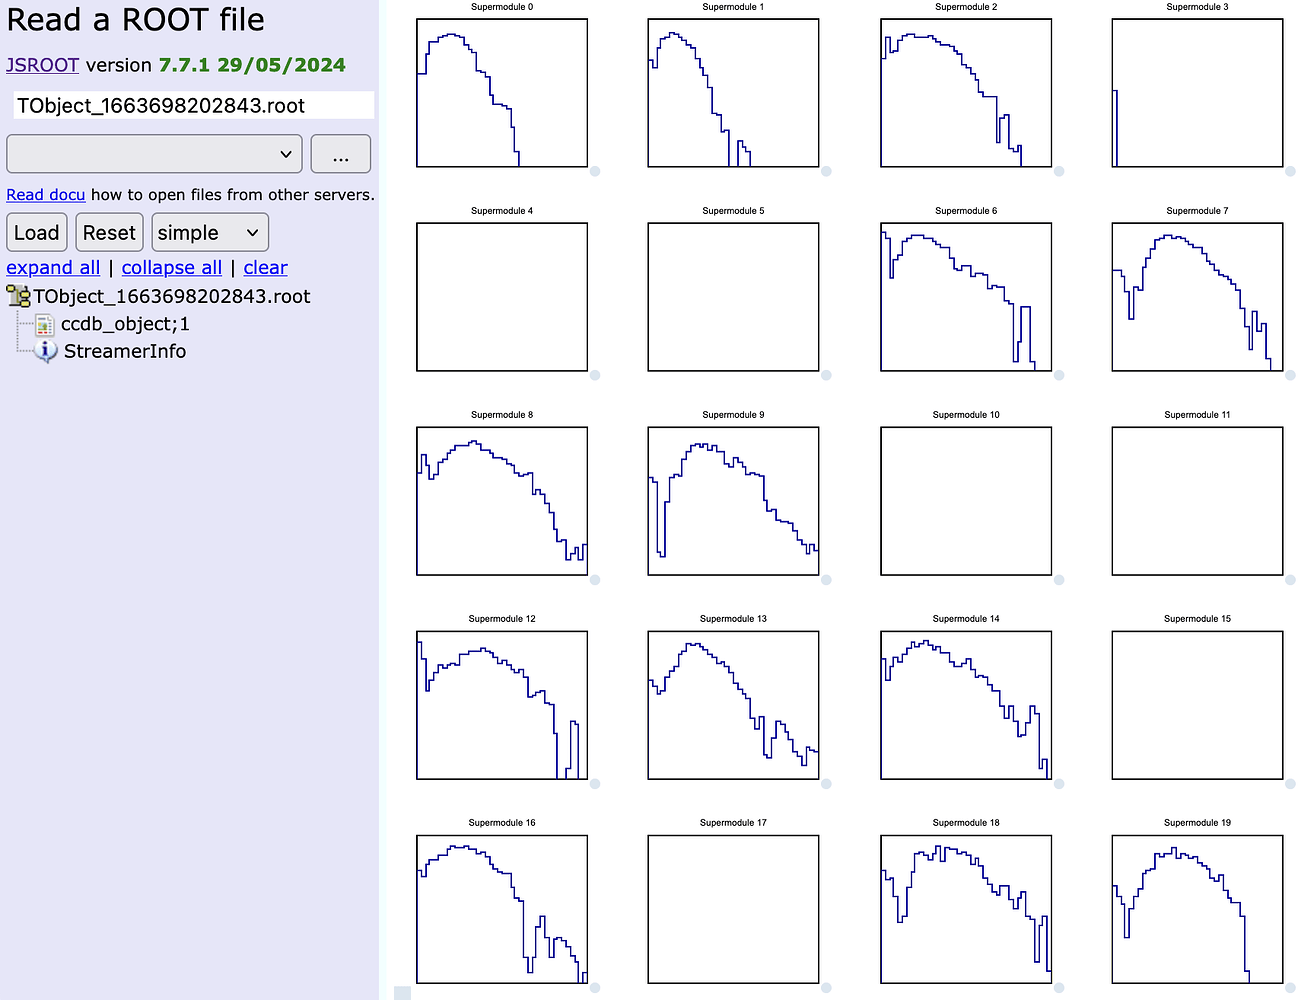This screenshot has width=1298, height=1000.
Task: Open pad toolbar circle for Supermodule 2
Action: 1059,171
